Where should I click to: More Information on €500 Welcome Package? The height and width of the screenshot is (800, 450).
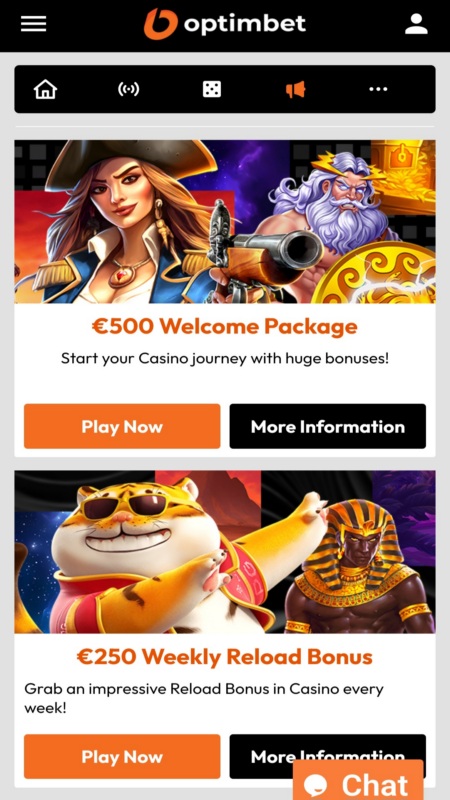(328, 426)
